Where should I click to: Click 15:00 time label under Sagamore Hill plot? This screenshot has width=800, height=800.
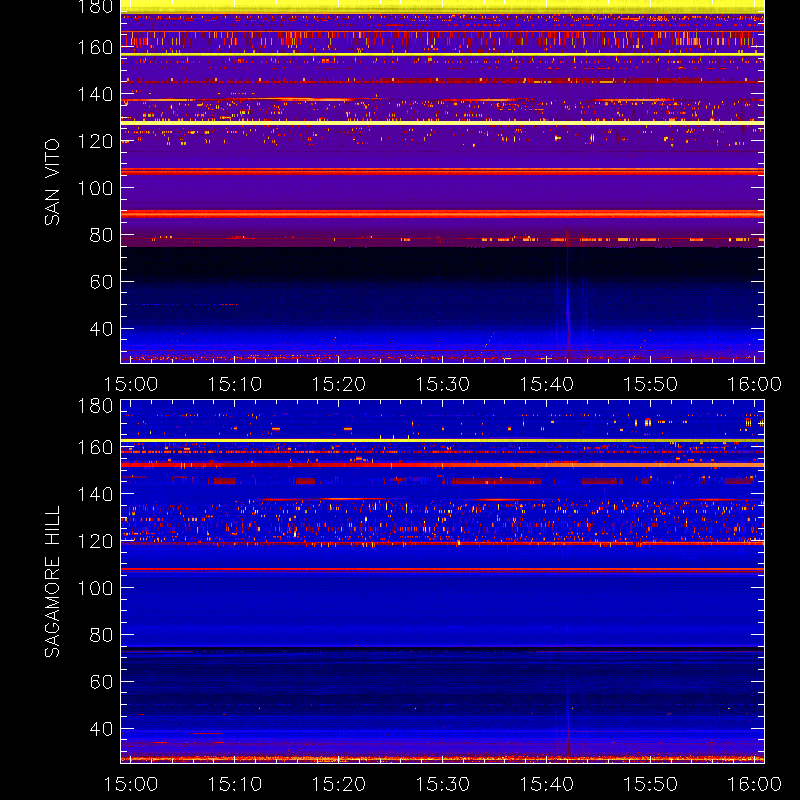[131, 784]
